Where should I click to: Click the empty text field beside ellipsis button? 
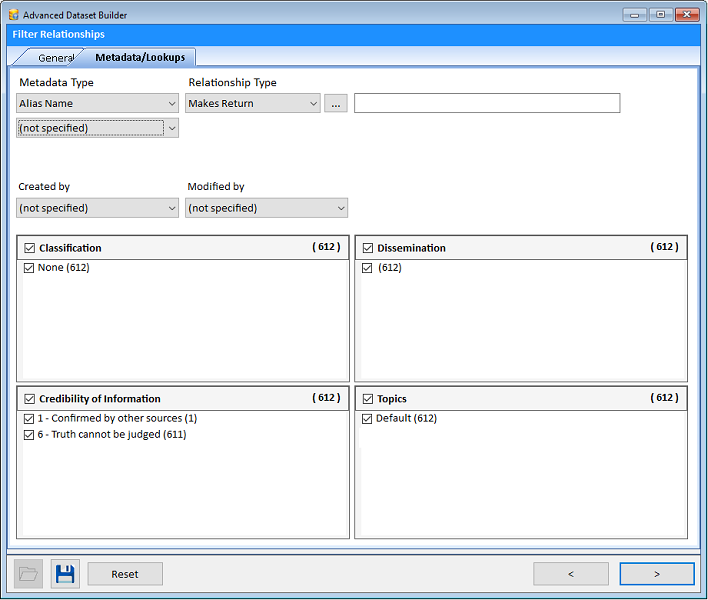(487, 103)
